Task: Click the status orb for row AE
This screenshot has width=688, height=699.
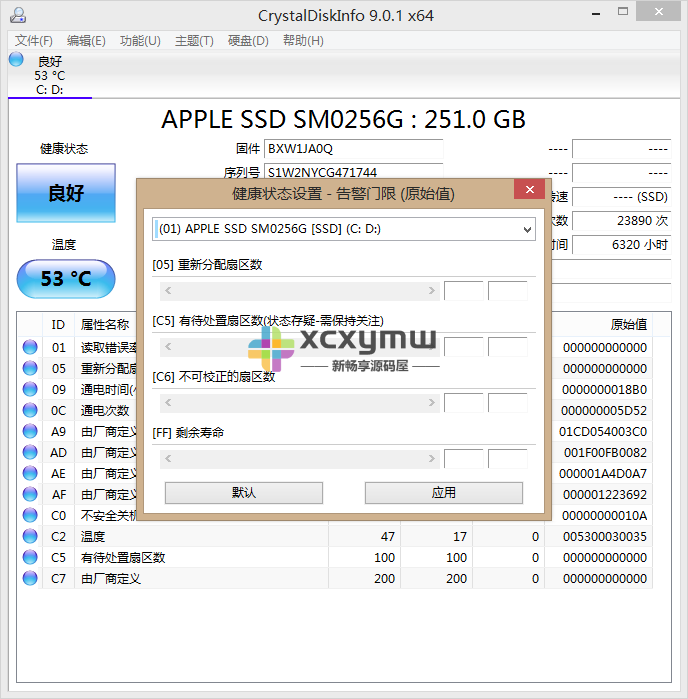Action: (30, 473)
